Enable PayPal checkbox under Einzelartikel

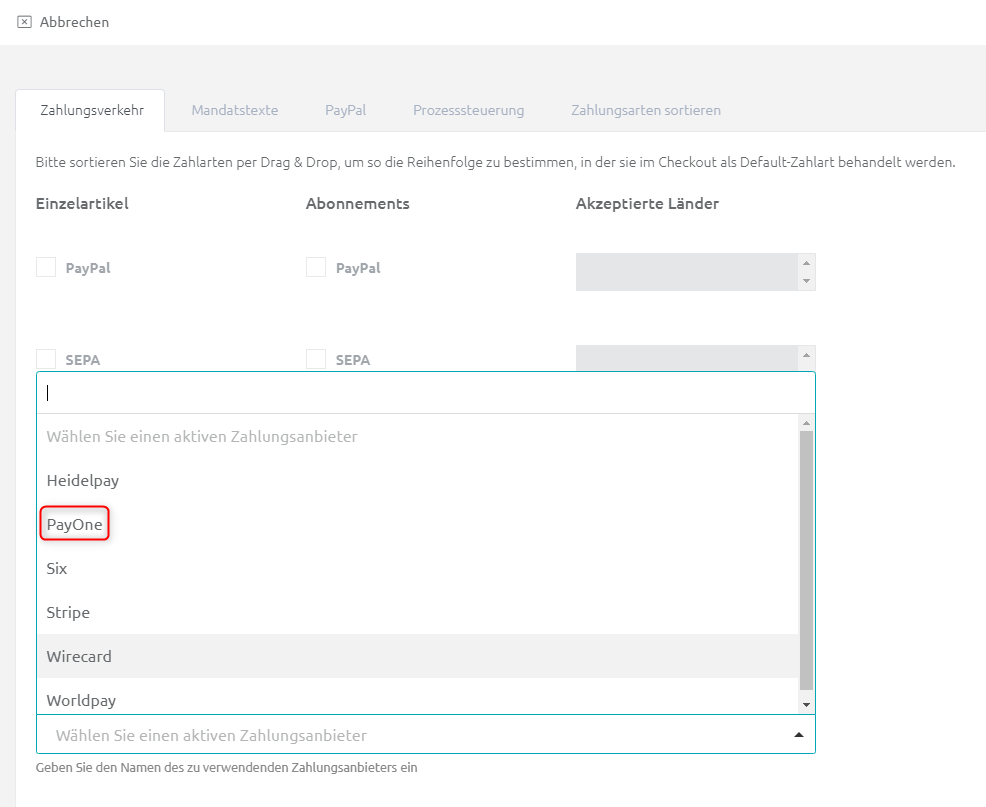click(46, 268)
